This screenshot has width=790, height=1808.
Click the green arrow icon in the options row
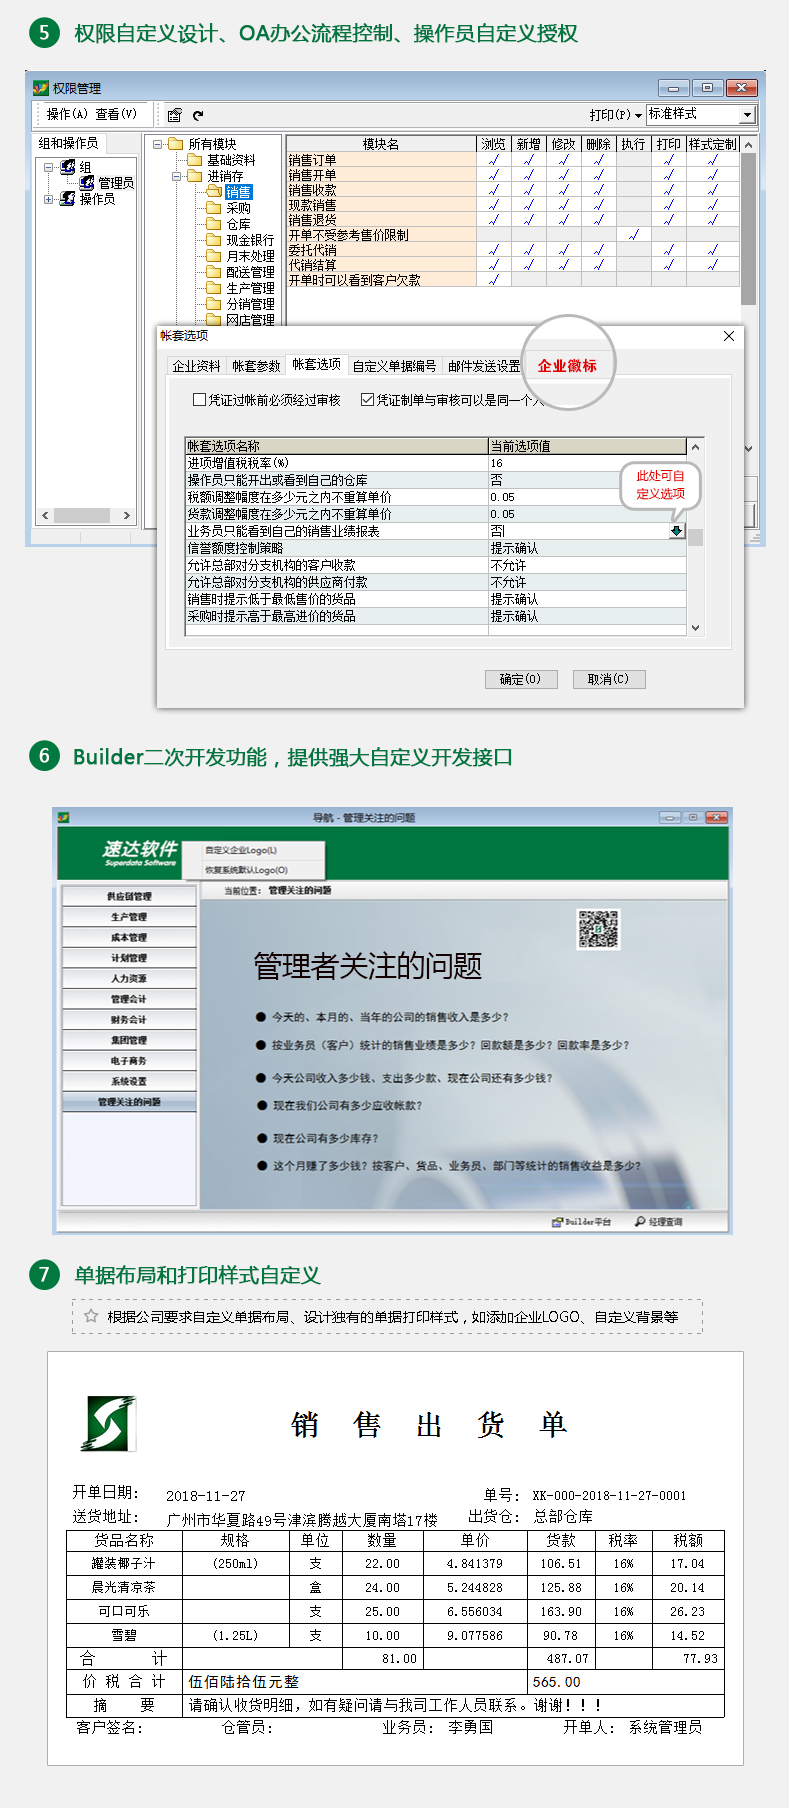[677, 531]
